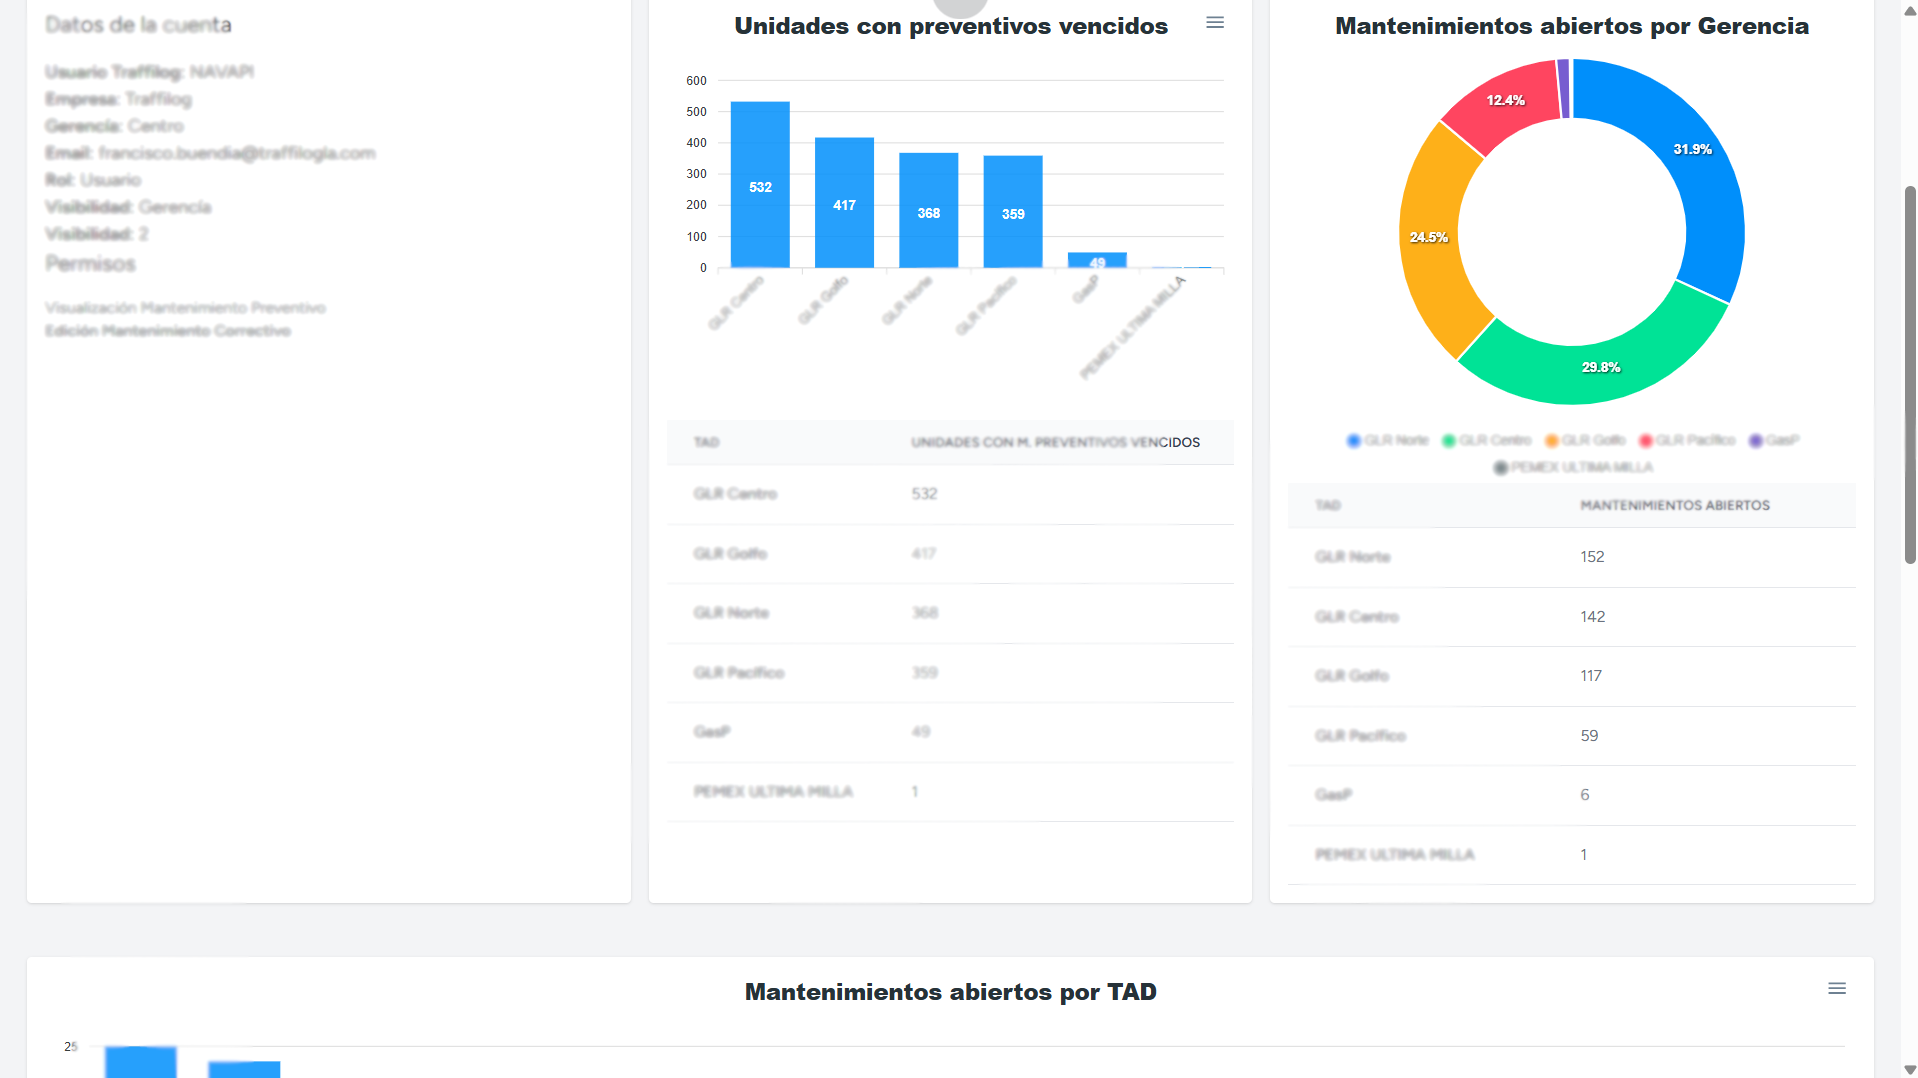
Task: Click the Mantenimientos Abiertos column header
Action: pyautogui.click(x=1674, y=506)
